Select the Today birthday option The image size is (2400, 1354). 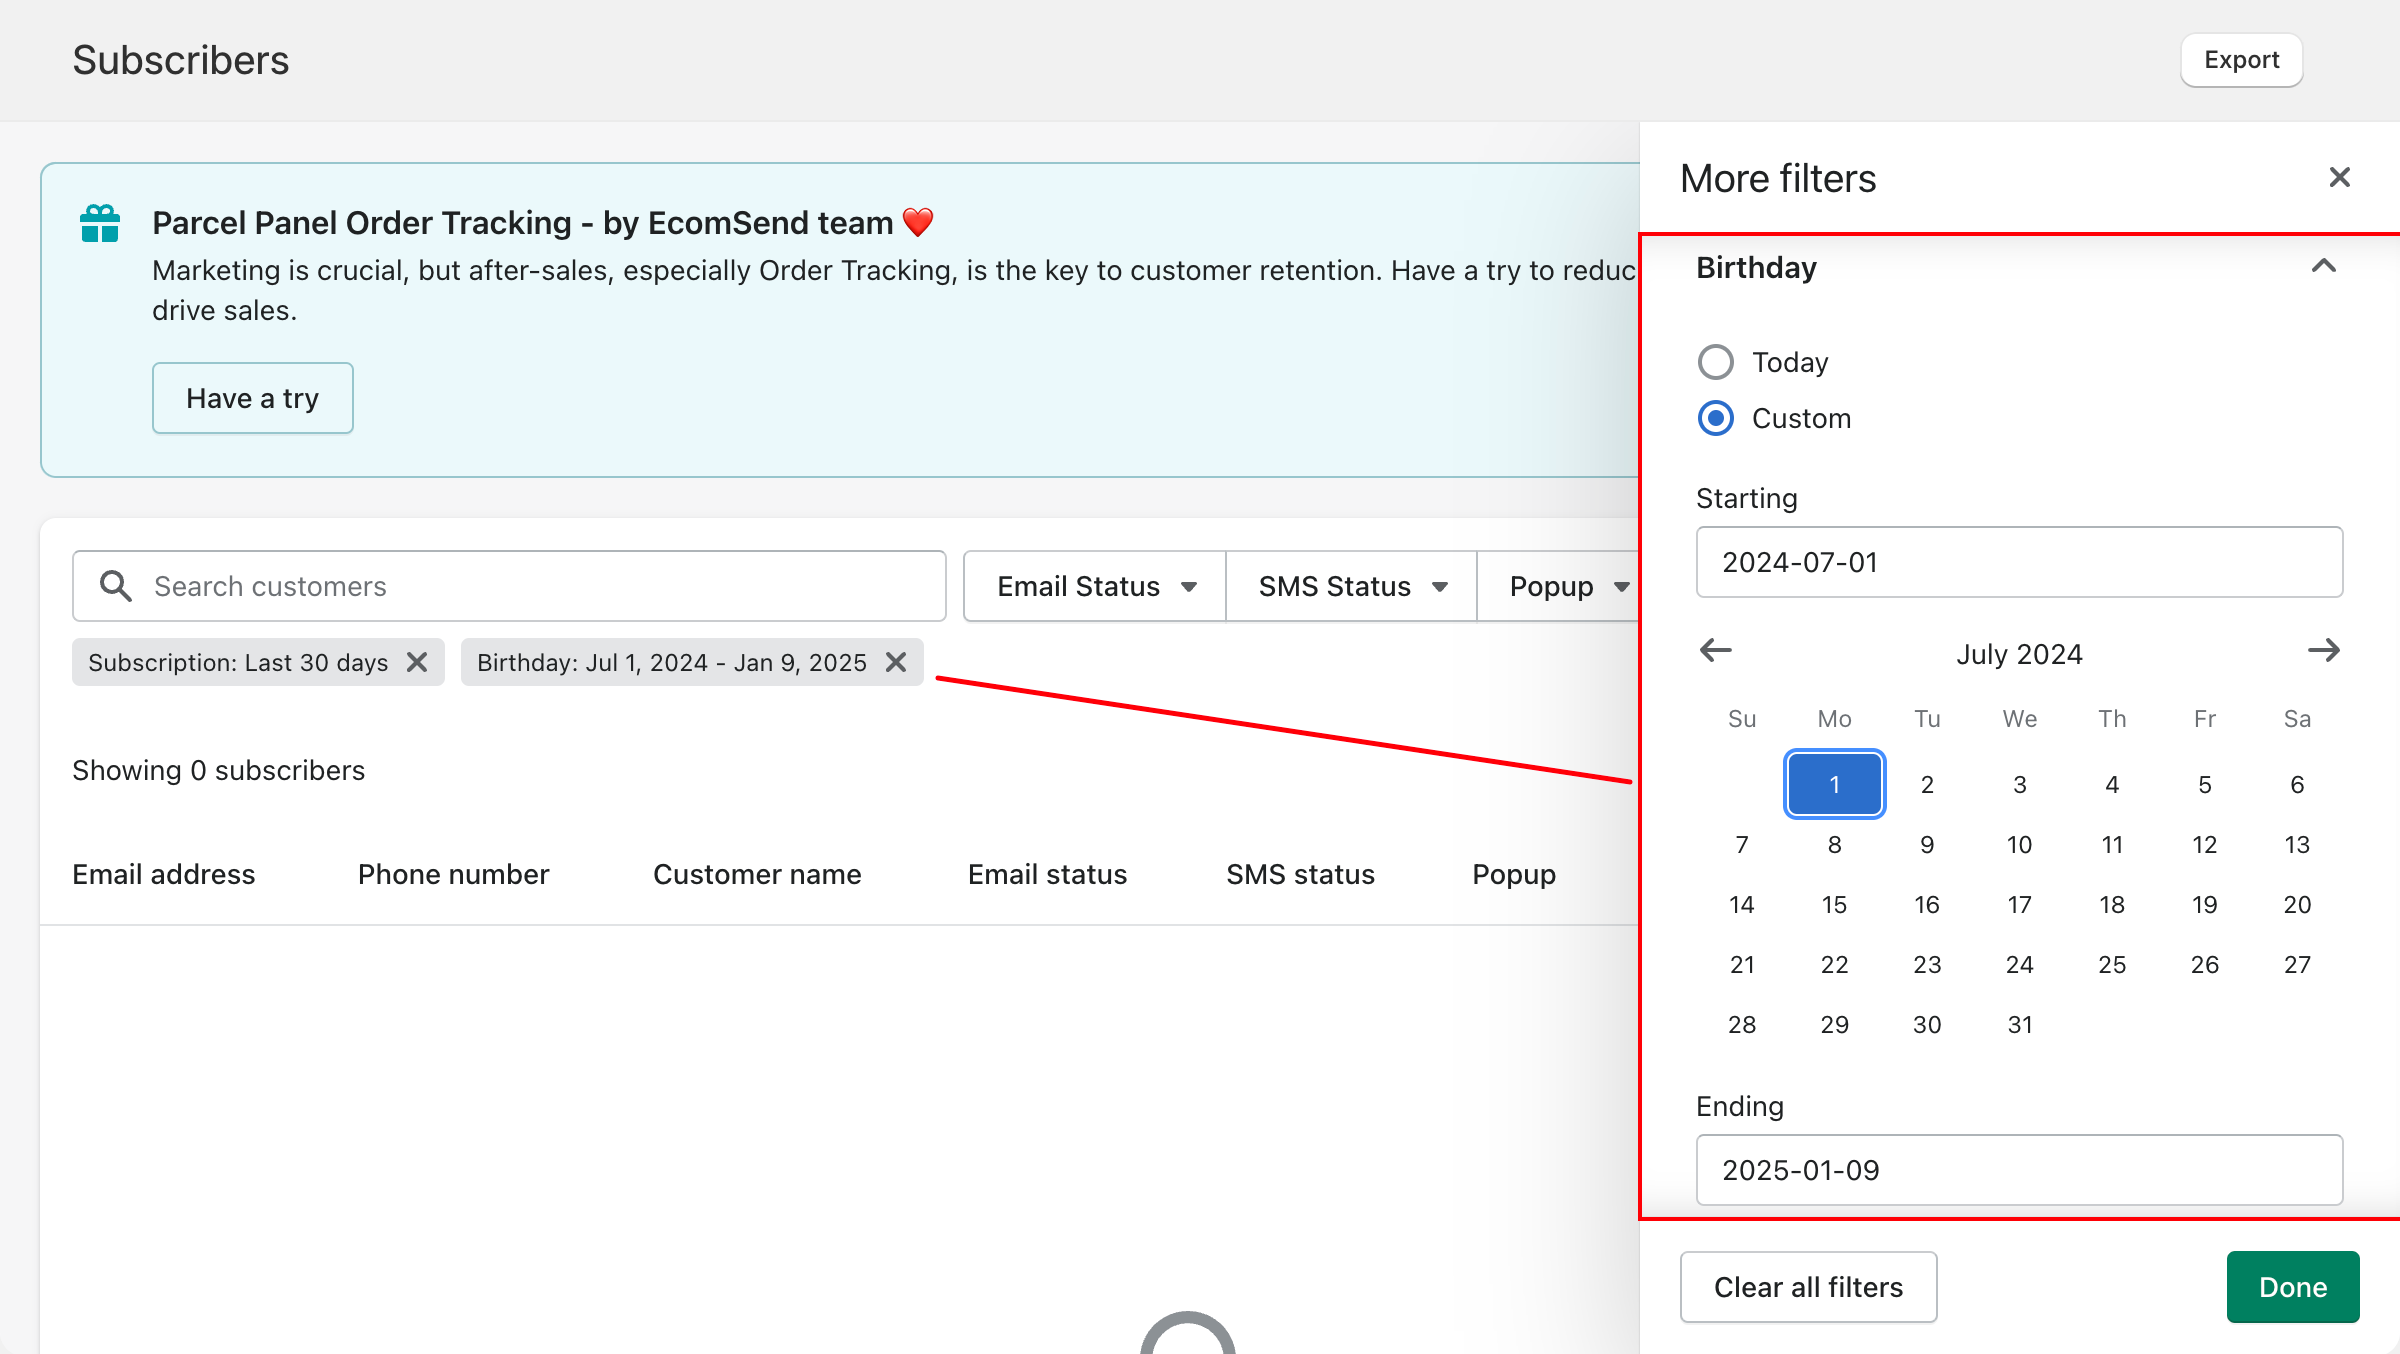(x=1716, y=362)
